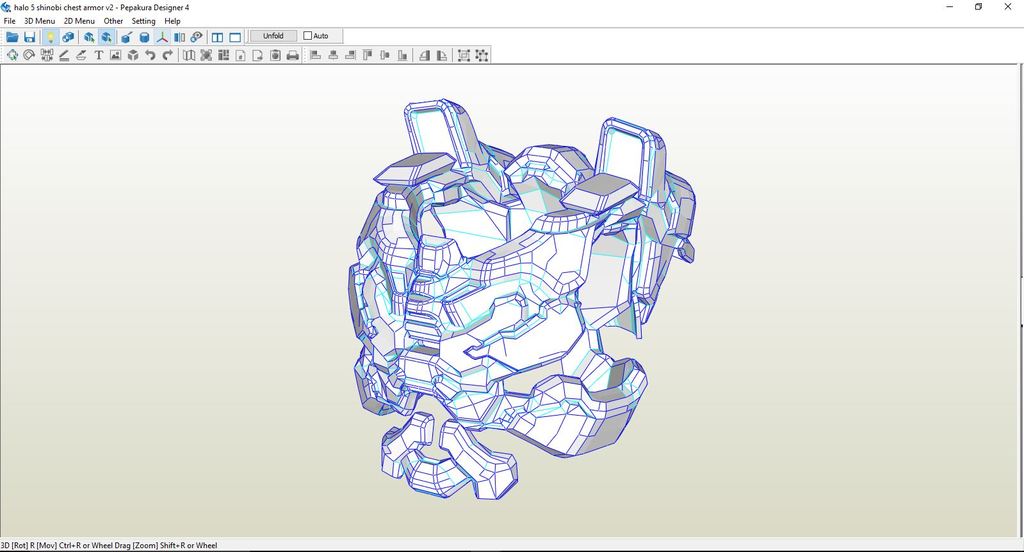The height and width of the screenshot is (552, 1024).
Task: Select the Select and Move tool icon
Action: [x=12, y=56]
